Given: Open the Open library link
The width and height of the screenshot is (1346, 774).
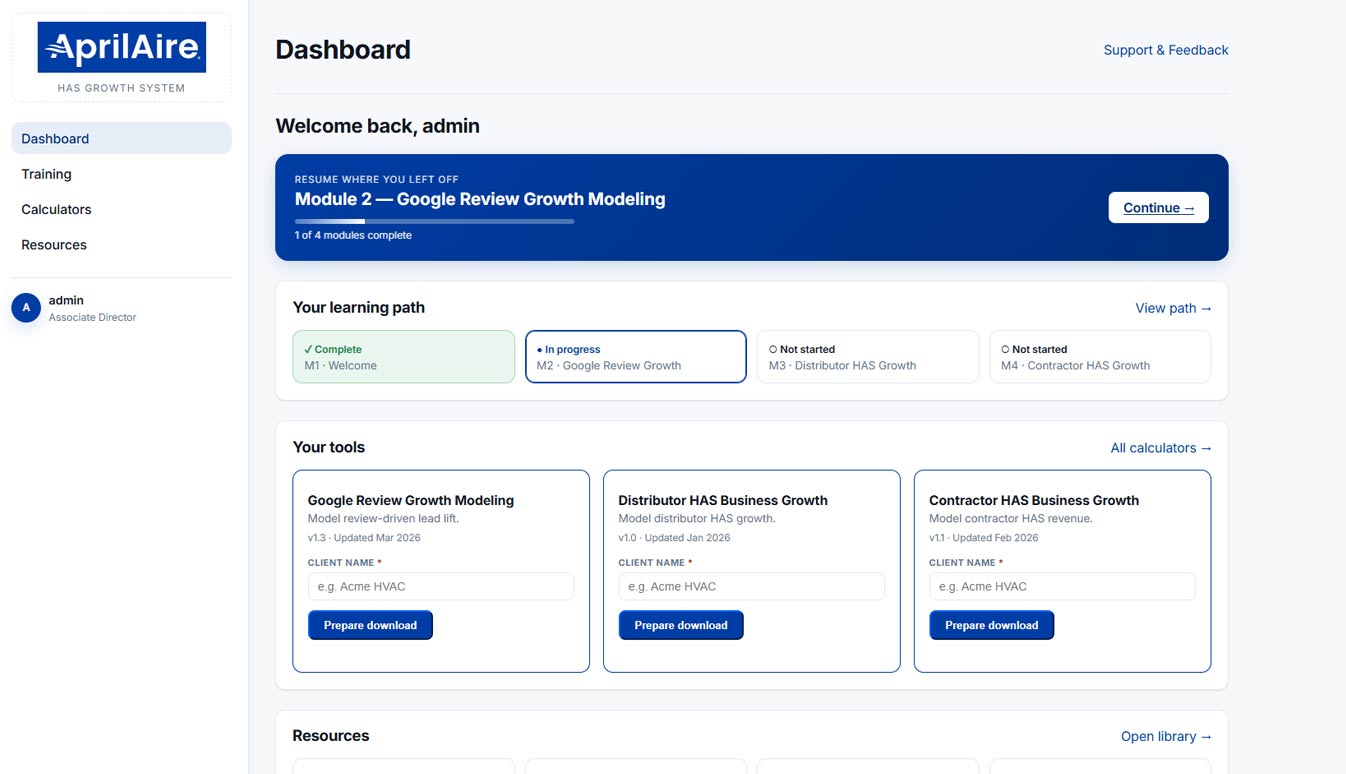Looking at the screenshot, I should (x=1166, y=736).
